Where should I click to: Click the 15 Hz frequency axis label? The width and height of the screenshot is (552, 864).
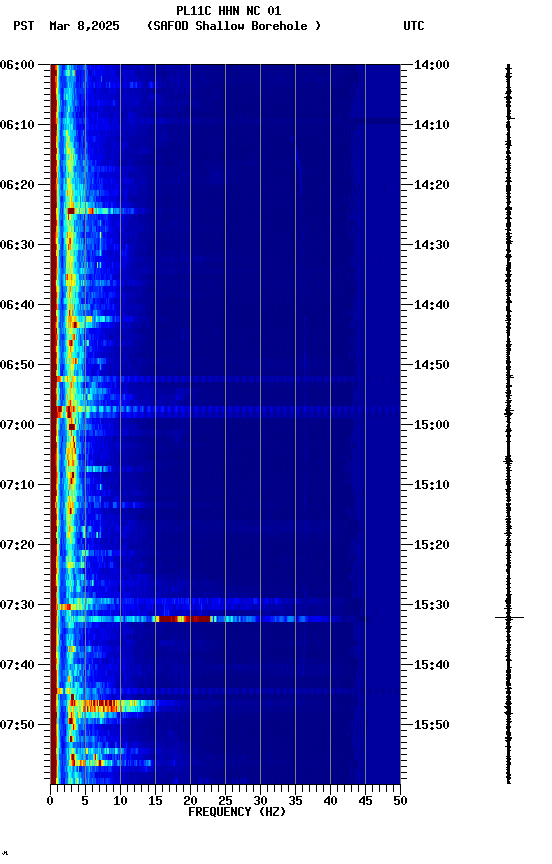[155, 801]
